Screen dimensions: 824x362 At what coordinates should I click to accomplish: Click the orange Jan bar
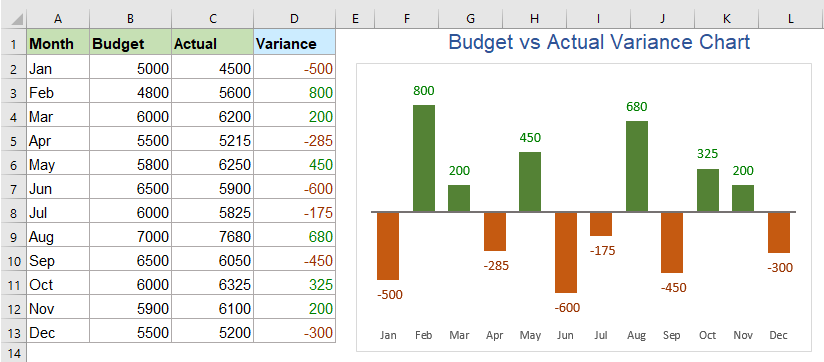(x=388, y=246)
